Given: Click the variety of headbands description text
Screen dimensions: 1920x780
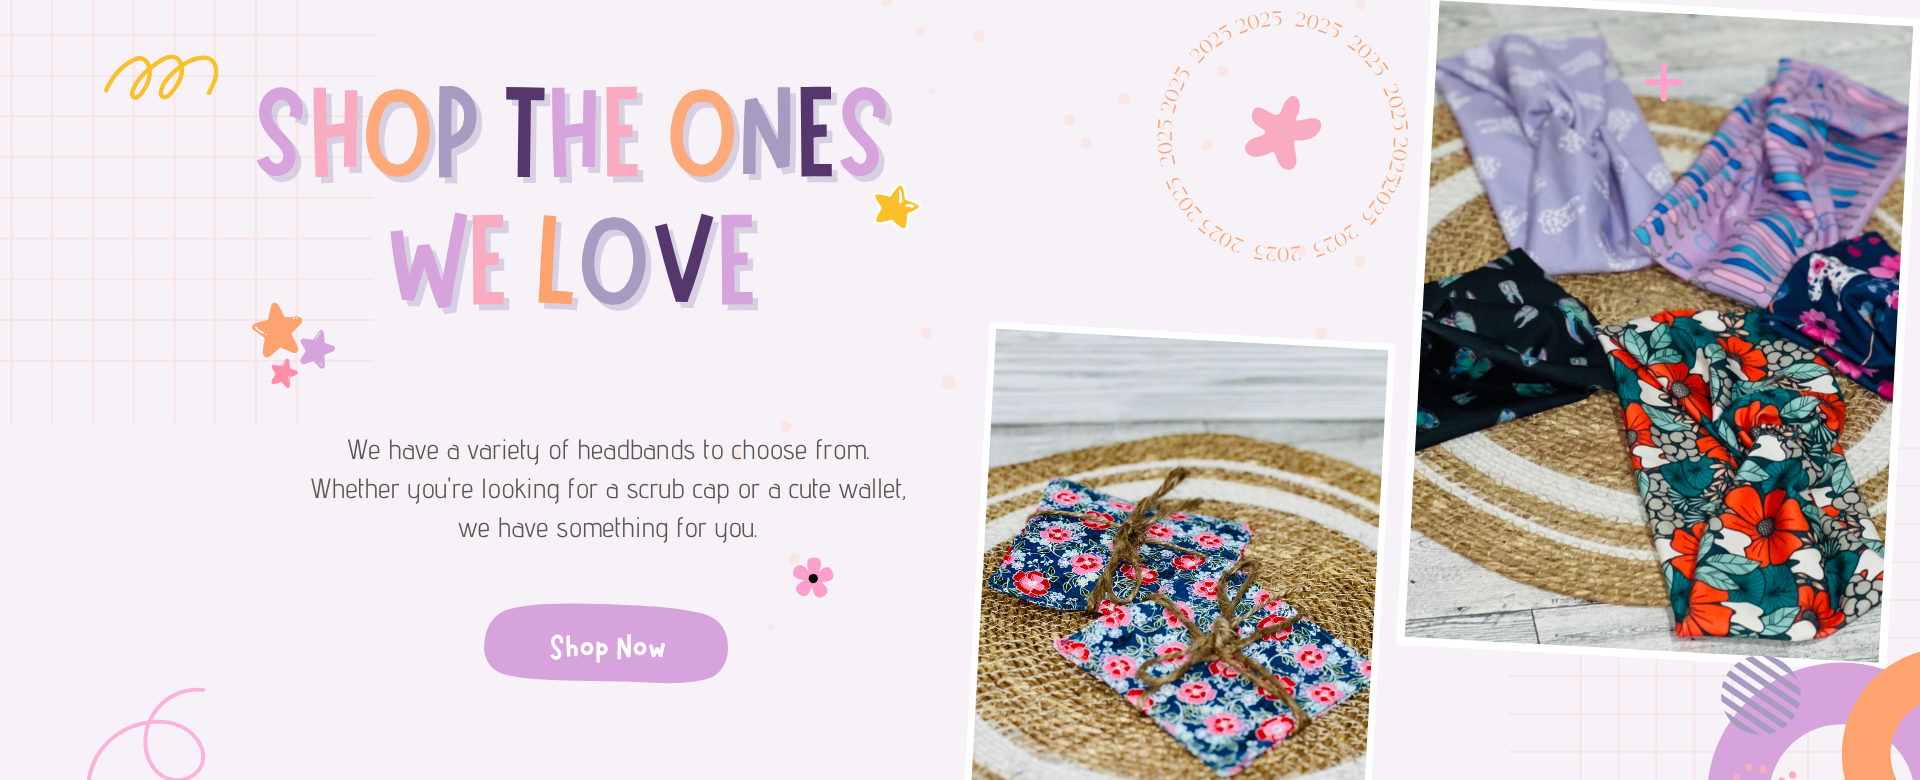Looking at the screenshot, I should point(608,489).
